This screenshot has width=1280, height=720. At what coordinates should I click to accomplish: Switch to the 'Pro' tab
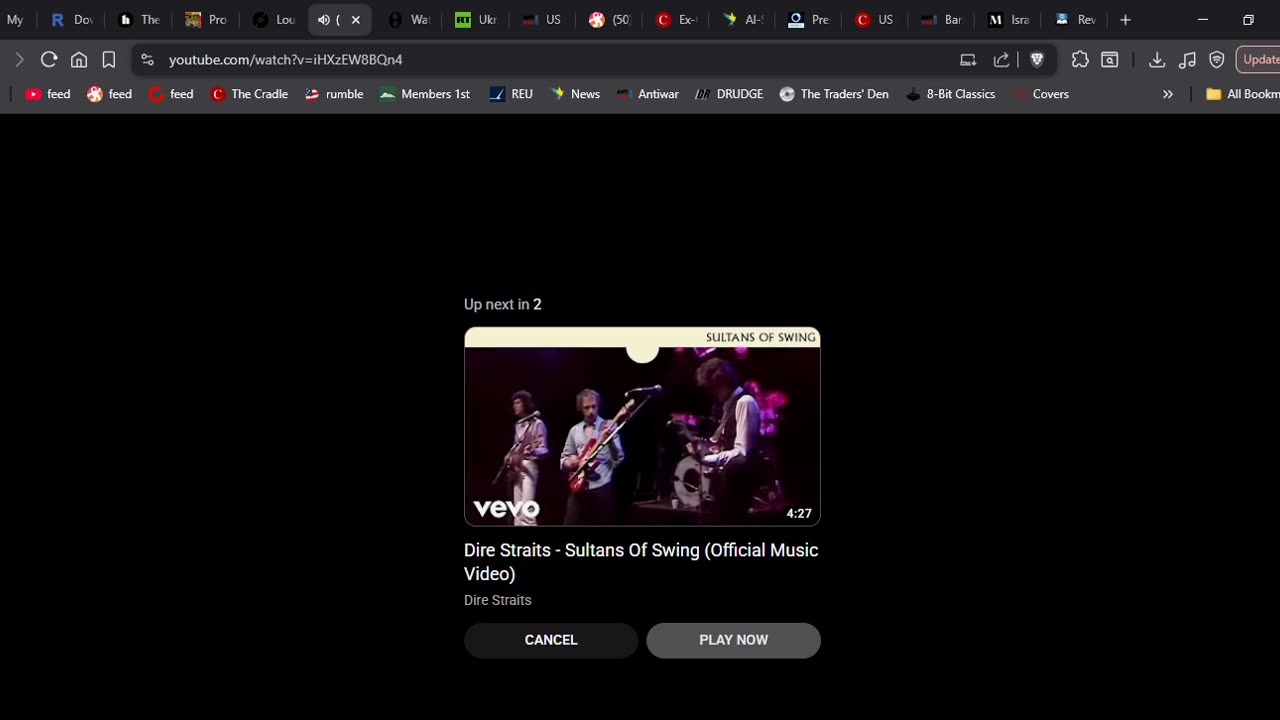pos(206,20)
